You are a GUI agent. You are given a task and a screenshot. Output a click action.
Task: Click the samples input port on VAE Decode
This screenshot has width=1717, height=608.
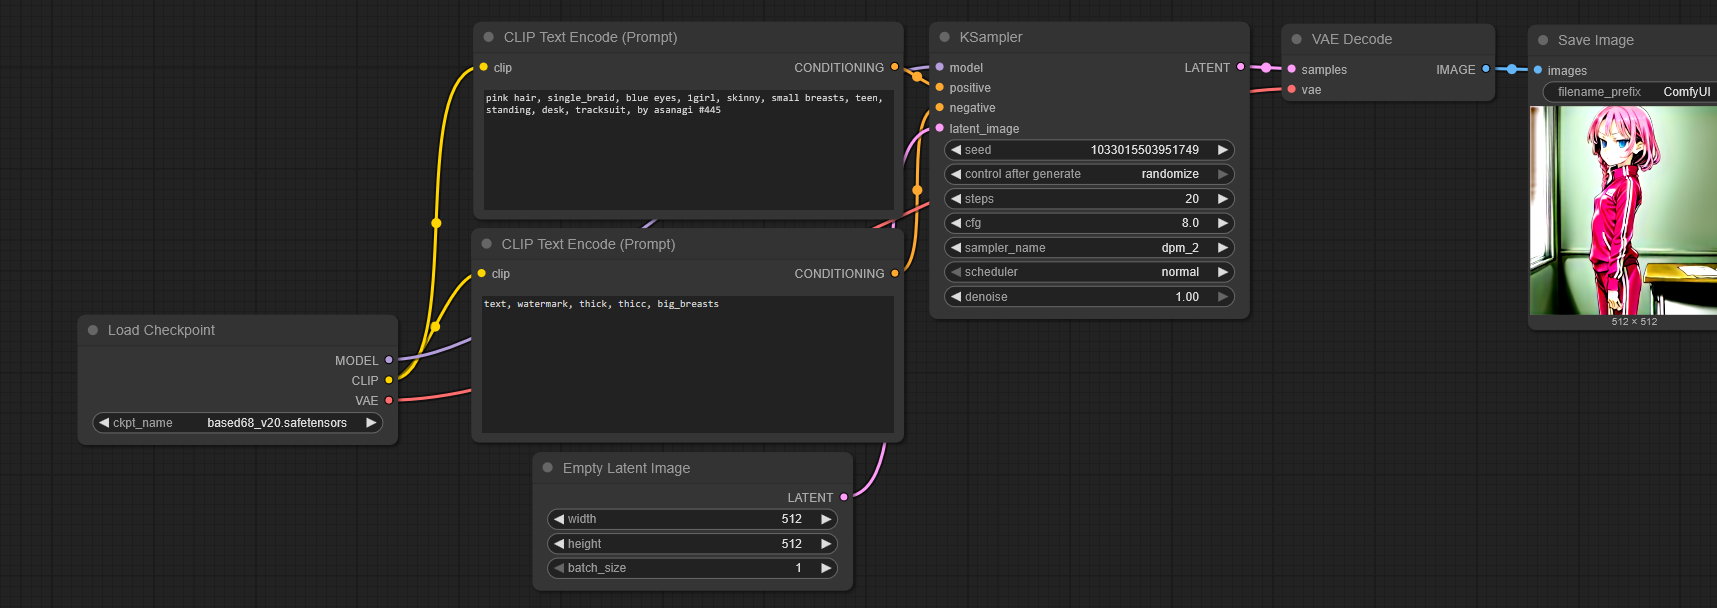pyautogui.click(x=1292, y=69)
